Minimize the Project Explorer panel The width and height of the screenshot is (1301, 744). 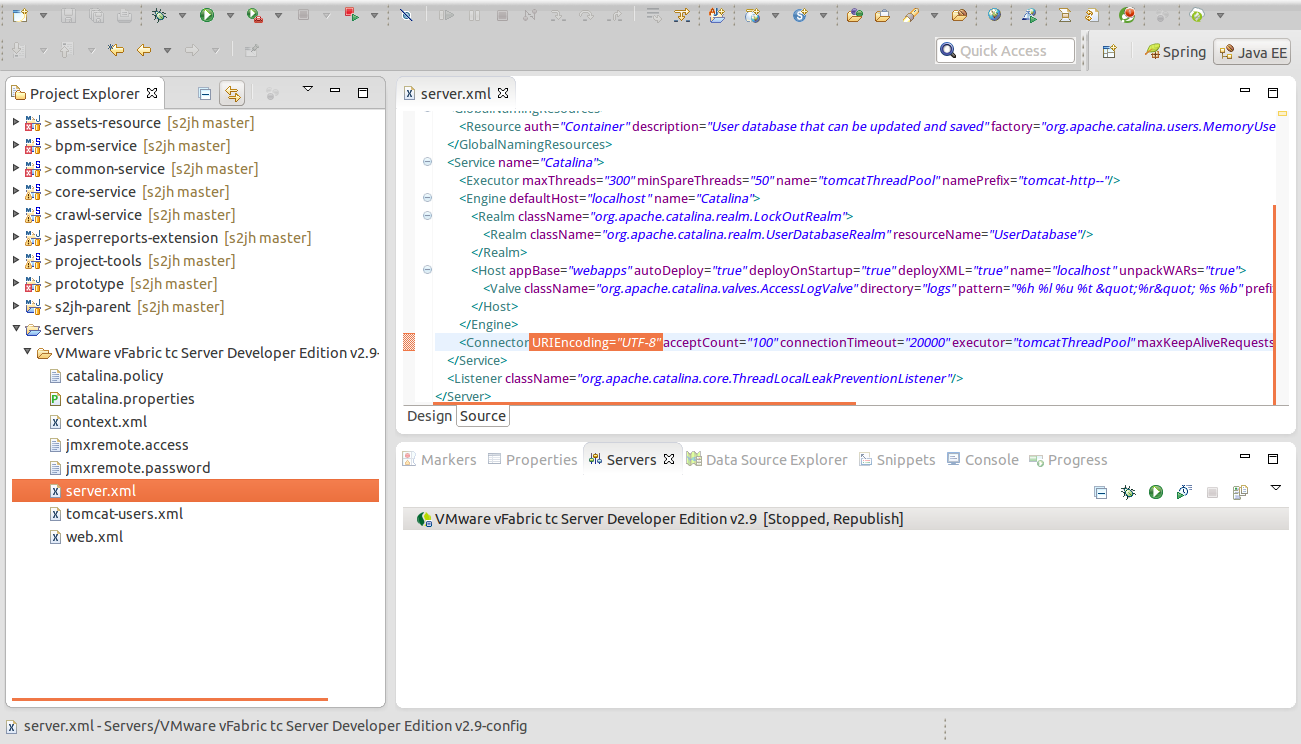pyautogui.click(x=337, y=92)
